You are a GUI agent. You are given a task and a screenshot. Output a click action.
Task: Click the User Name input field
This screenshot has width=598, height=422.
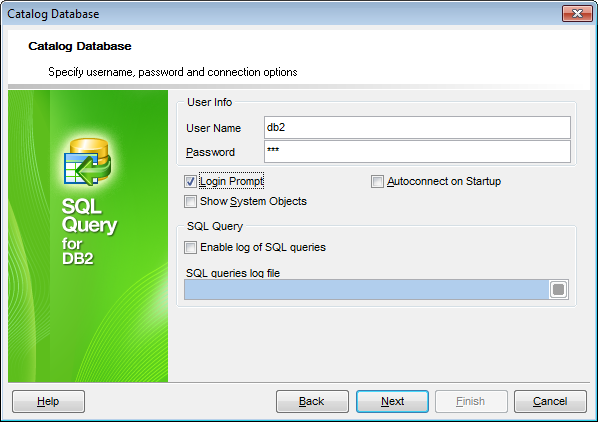pyautogui.click(x=417, y=127)
